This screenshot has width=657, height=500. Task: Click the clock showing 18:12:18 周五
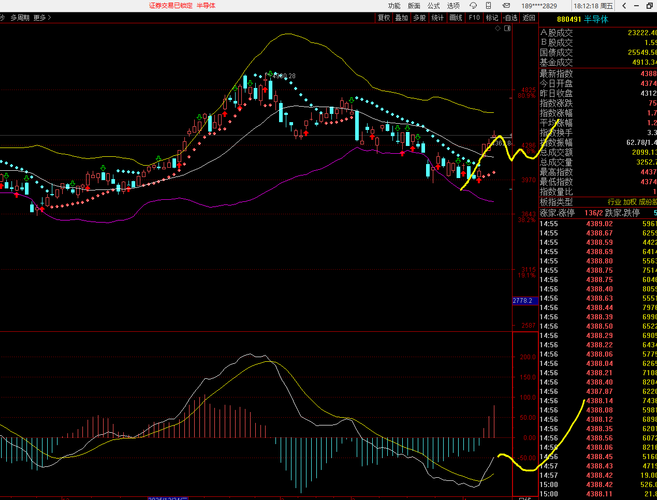(593, 6)
